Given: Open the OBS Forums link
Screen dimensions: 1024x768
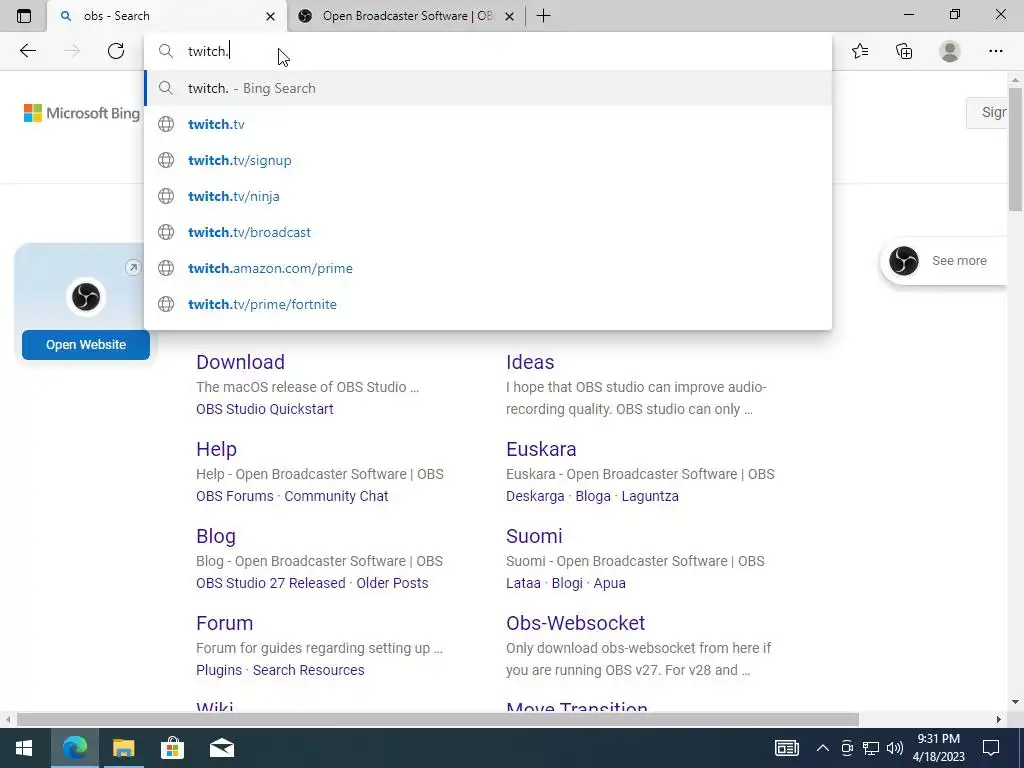Looking at the screenshot, I should [x=234, y=496].
